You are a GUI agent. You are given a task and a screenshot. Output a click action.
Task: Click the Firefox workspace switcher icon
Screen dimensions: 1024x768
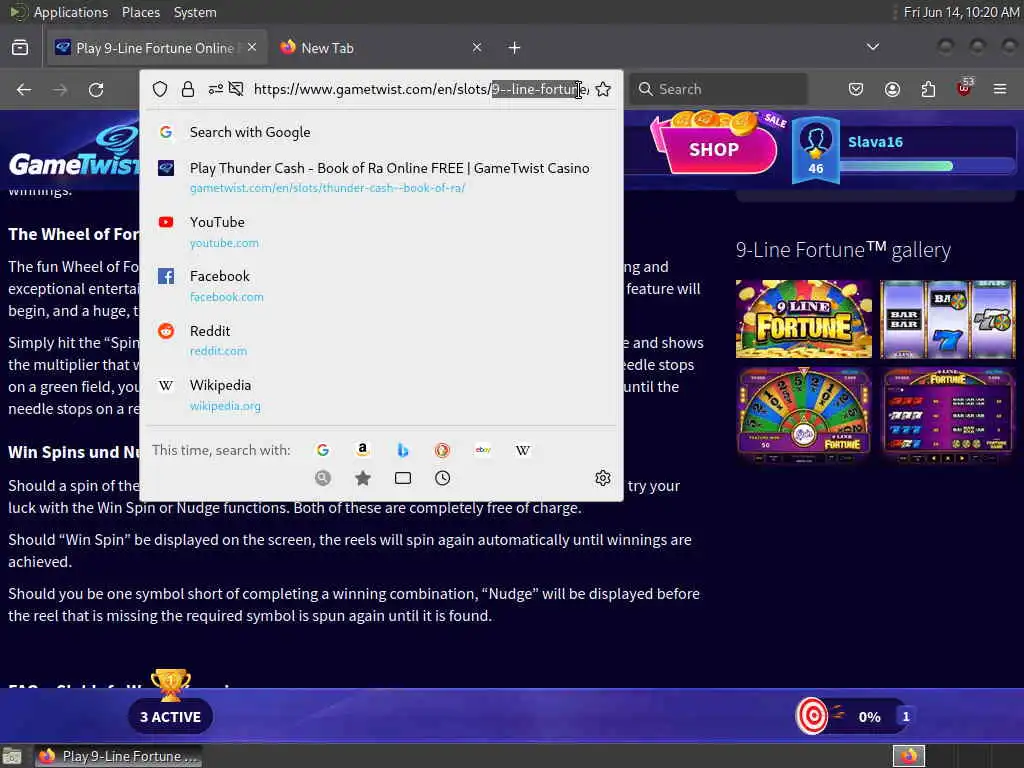(x=909, y=756)
